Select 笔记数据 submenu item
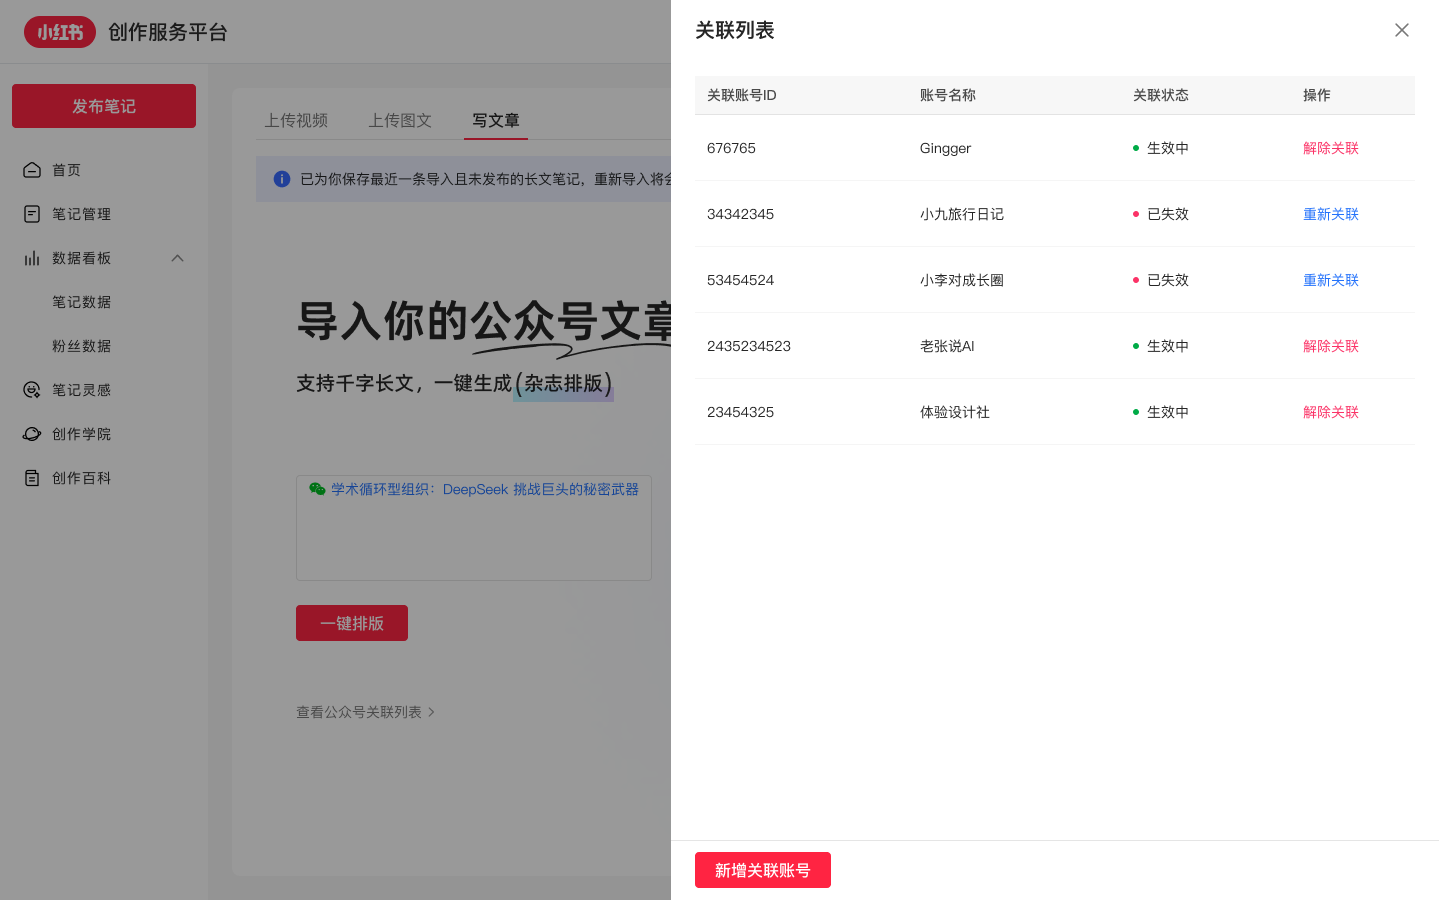 82,302
